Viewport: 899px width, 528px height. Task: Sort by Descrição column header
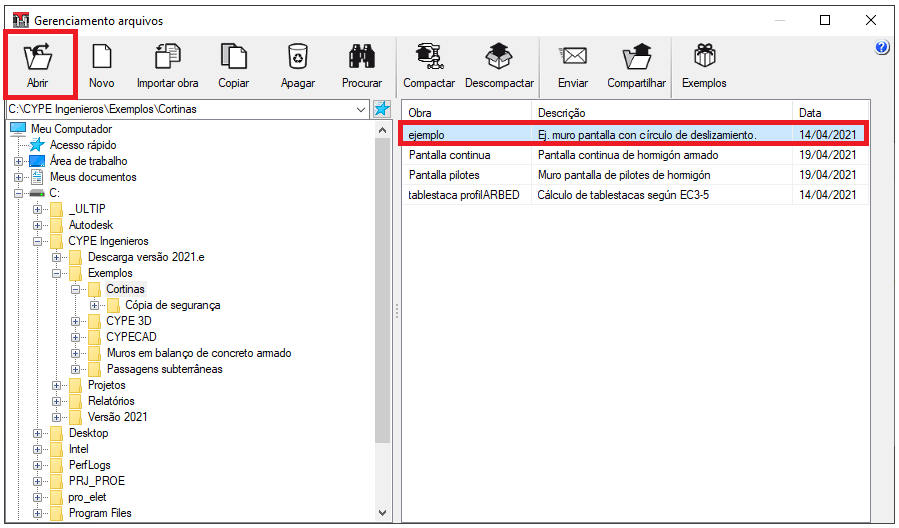coord(662,113)
